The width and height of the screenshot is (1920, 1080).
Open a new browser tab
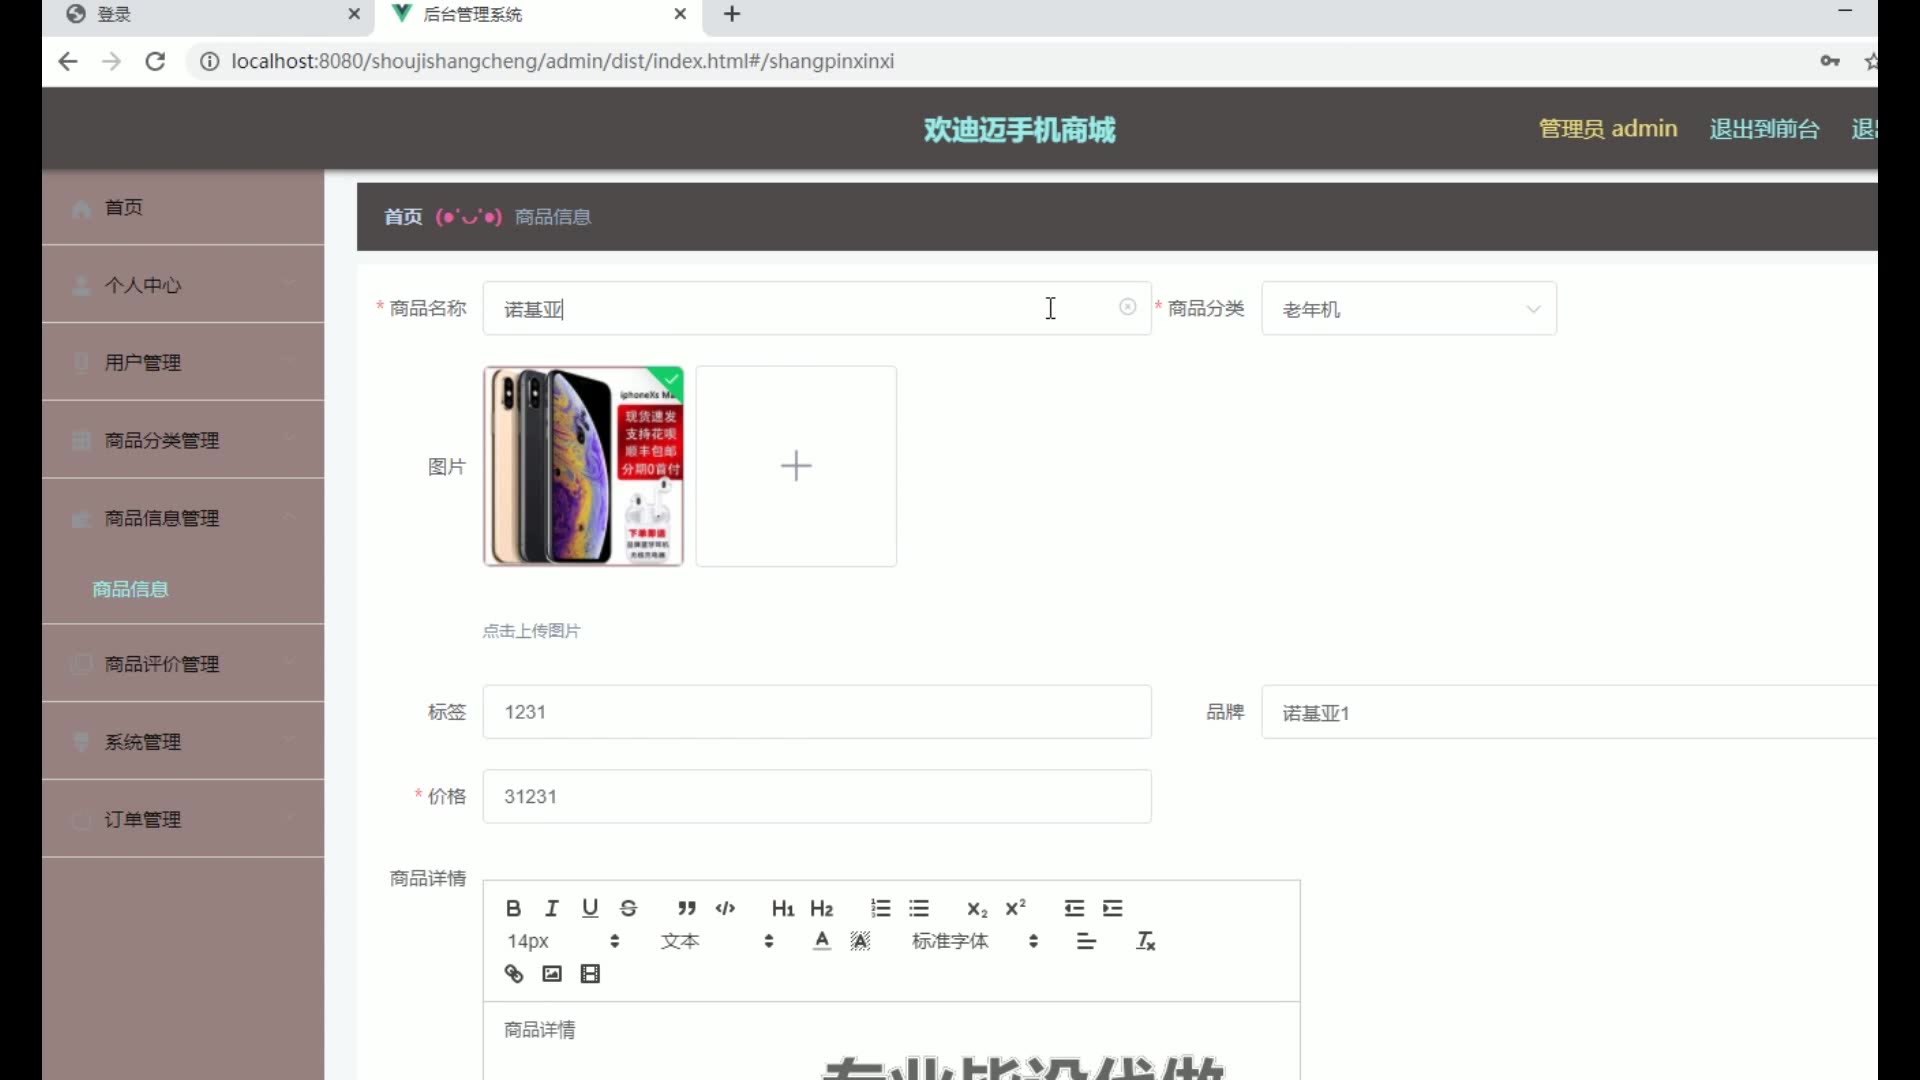732,14
